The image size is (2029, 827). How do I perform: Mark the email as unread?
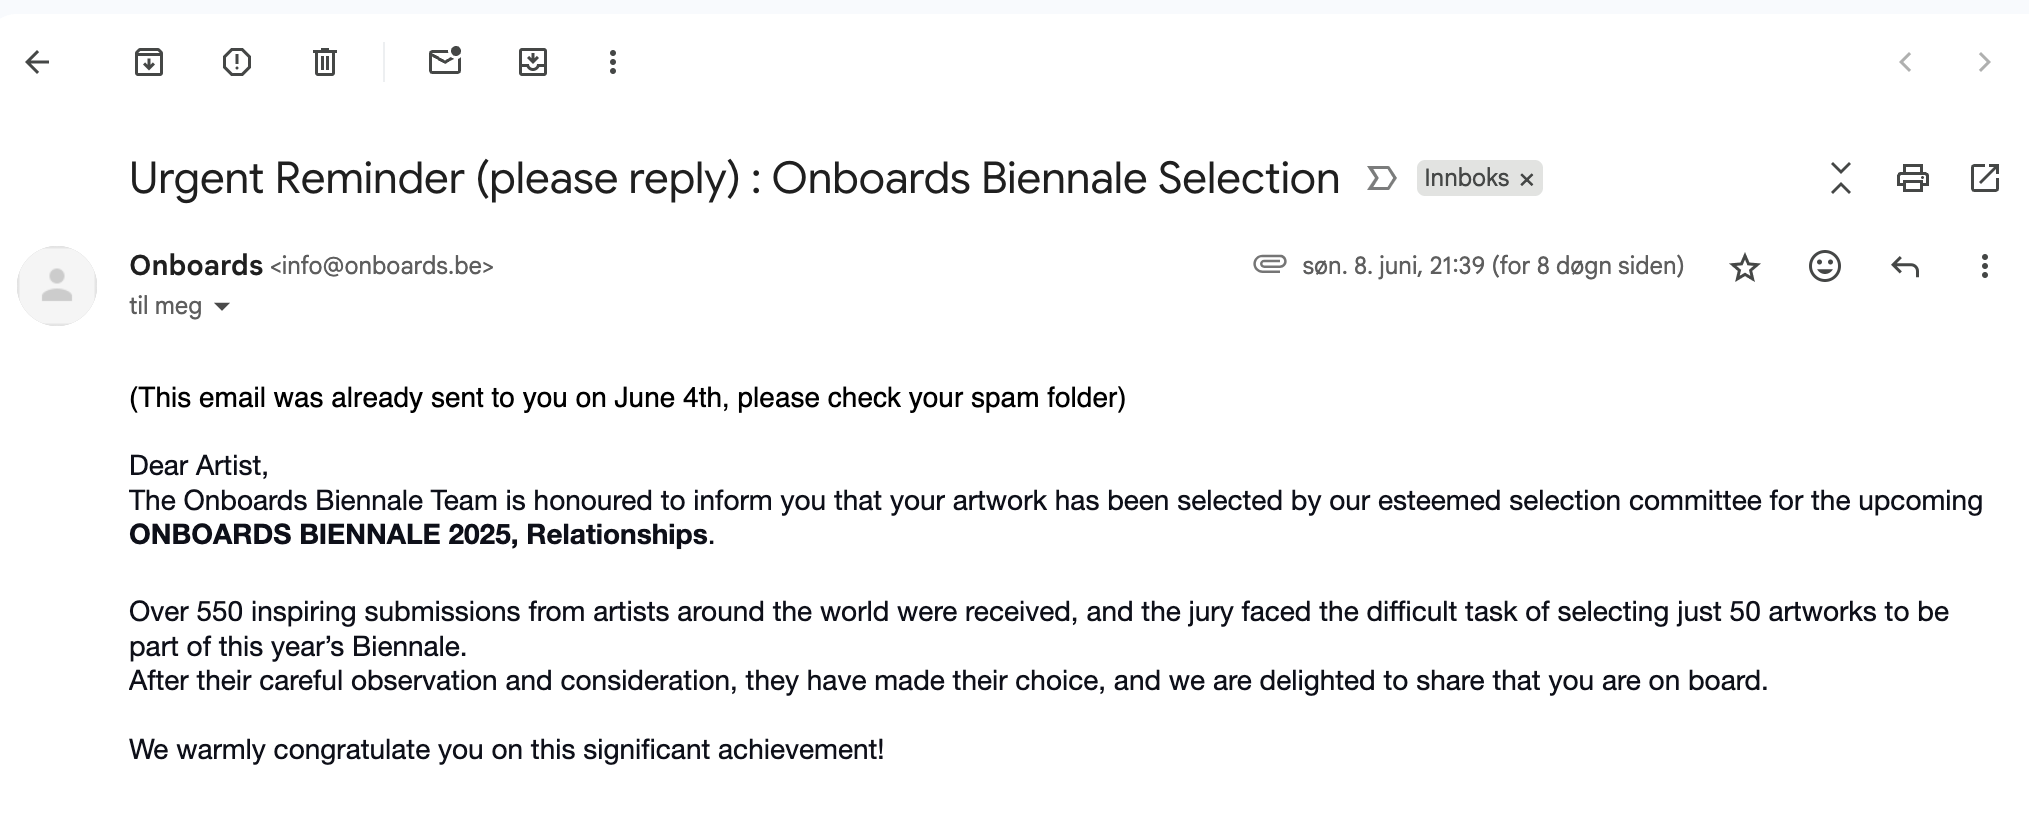pos(445,62)
